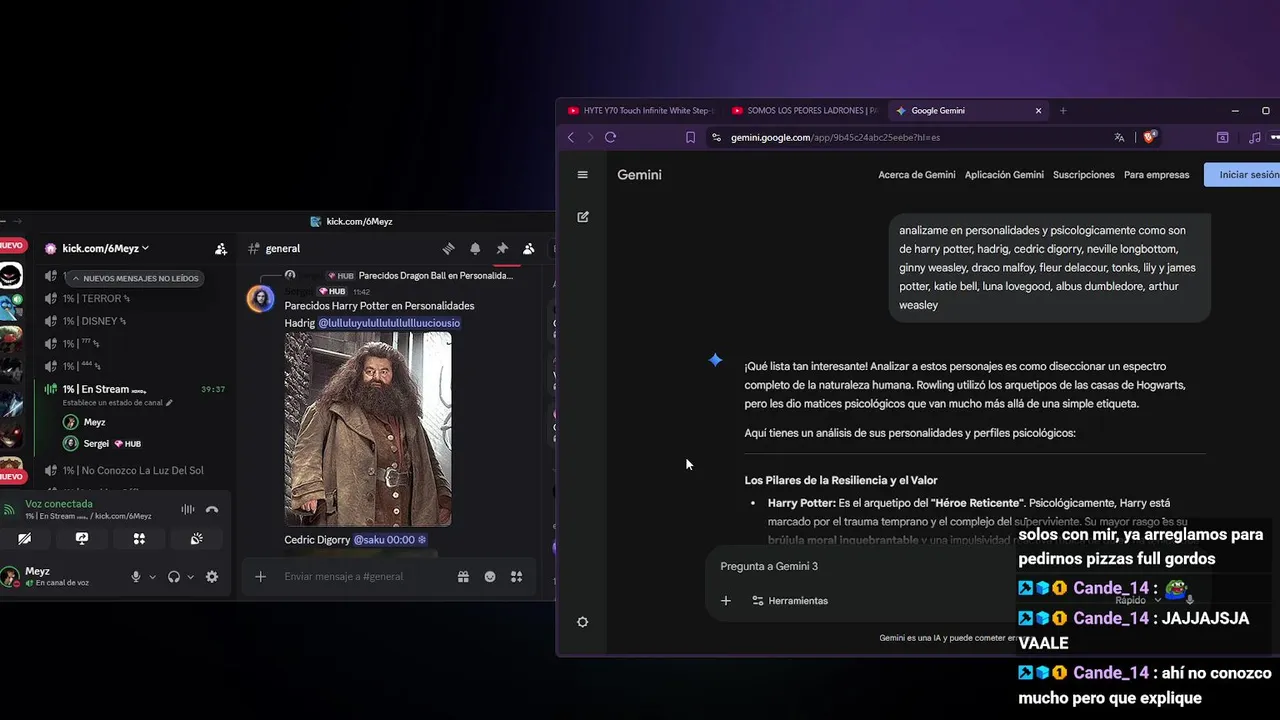1280x720 pixels.
Task: Start screen share in Discord
Action: (x=82, y=538)
